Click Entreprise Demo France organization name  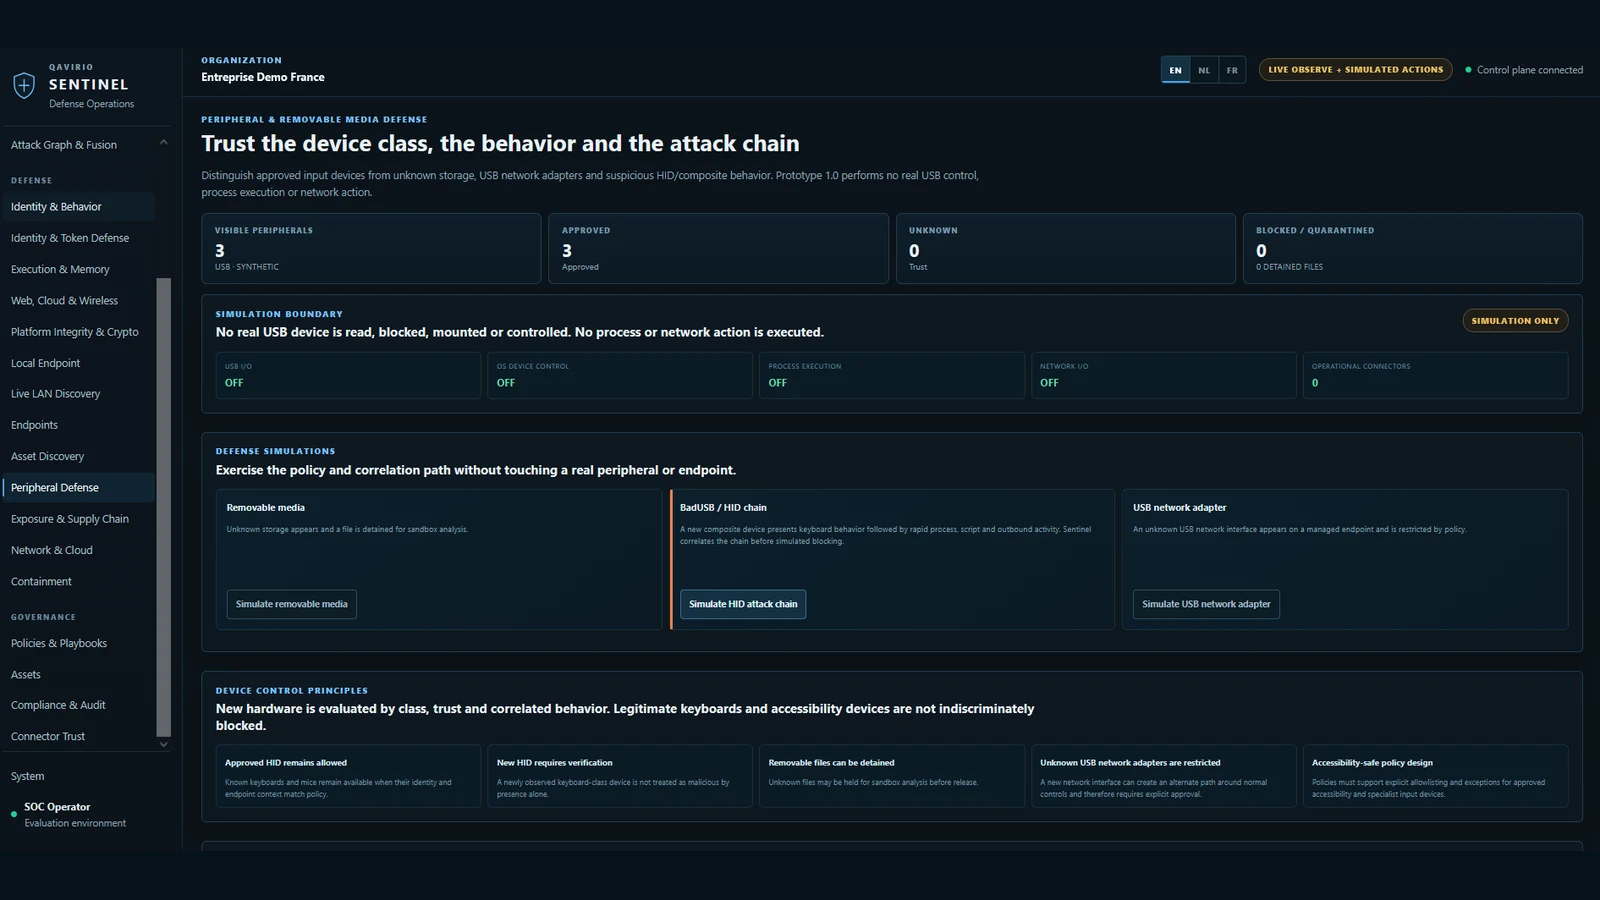coord(263,77)
